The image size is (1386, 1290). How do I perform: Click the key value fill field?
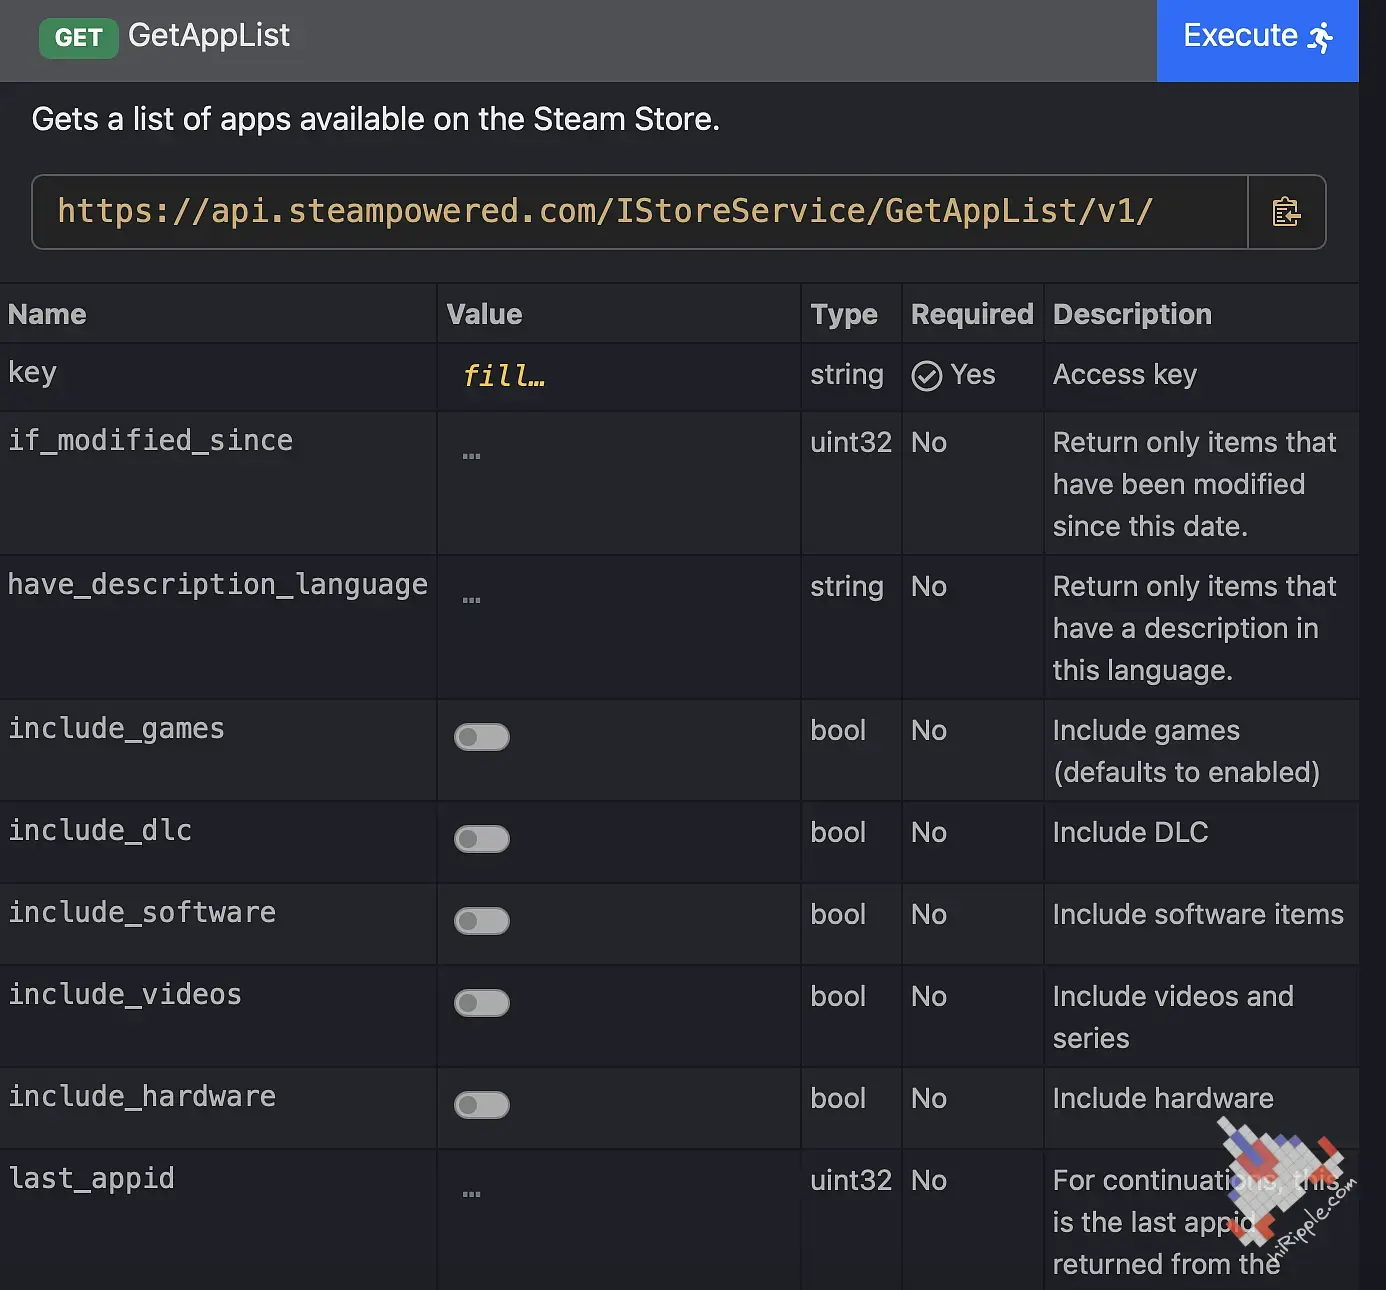point(504,376)
